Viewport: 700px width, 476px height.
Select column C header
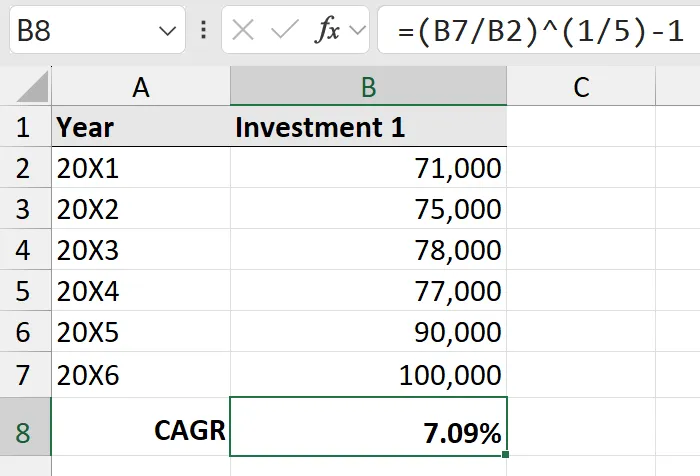[x=581, y=87]
